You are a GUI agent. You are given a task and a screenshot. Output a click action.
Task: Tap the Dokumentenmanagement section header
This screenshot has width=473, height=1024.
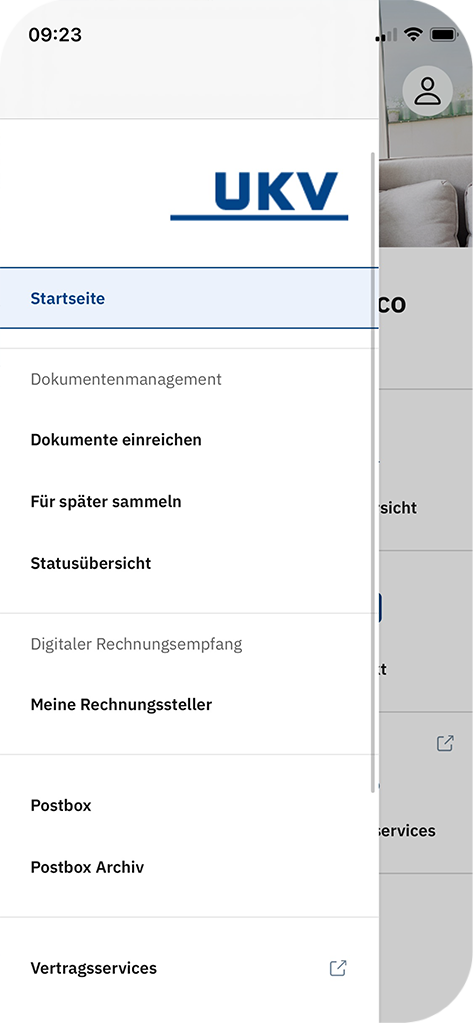click(126, 379)
